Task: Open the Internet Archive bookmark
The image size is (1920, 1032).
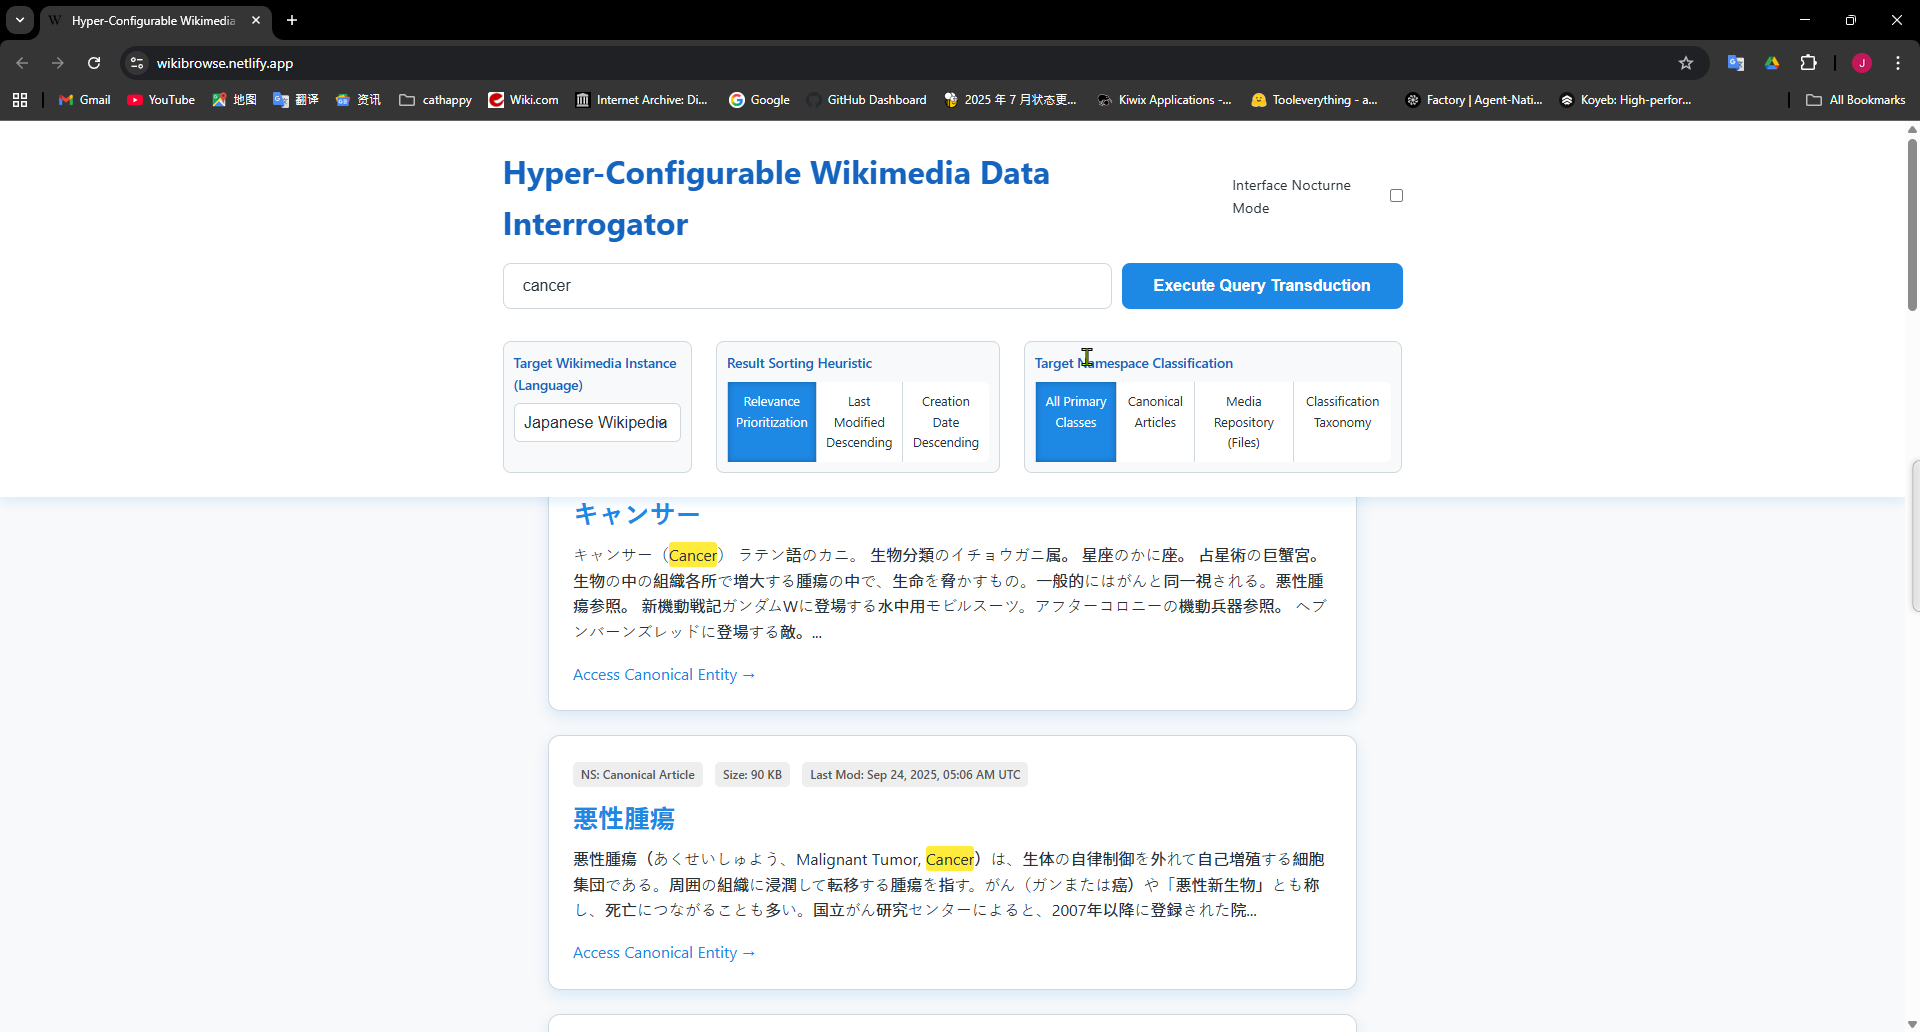Action: pos(641,100)
